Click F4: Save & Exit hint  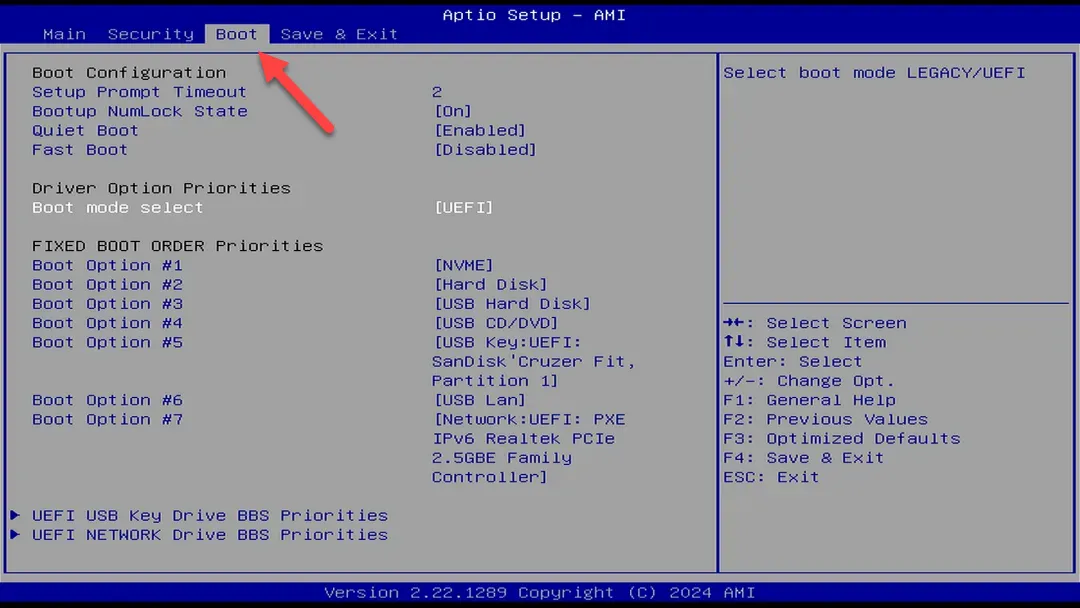803,458
